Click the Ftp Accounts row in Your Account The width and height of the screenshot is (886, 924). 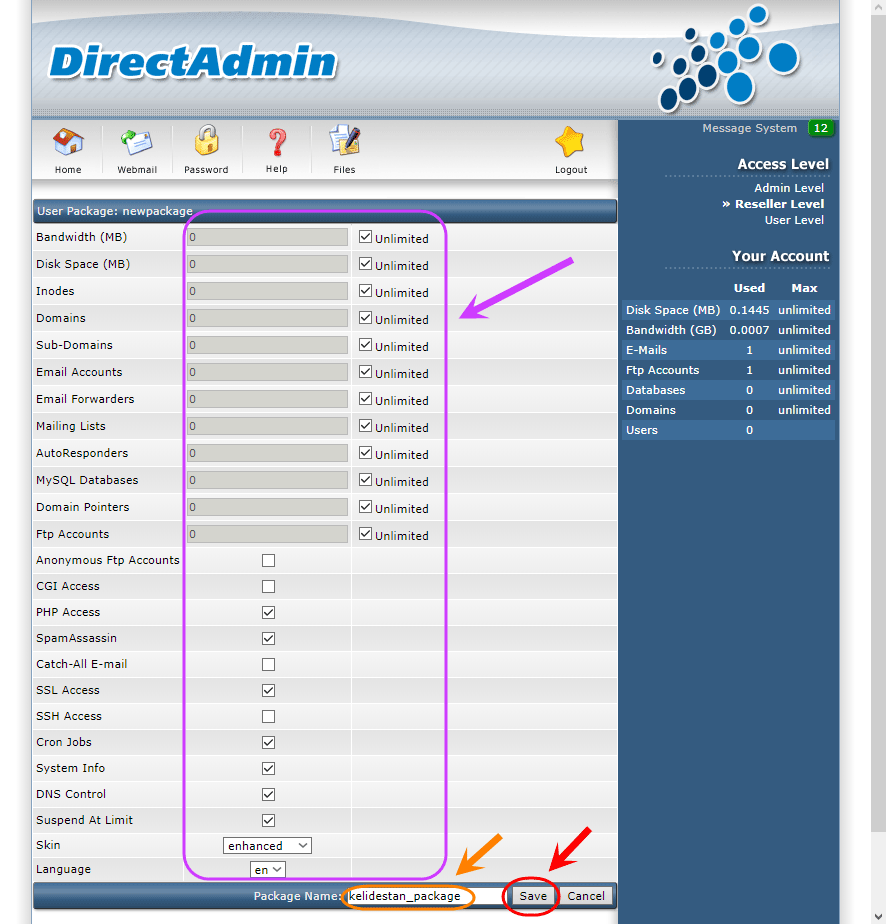click(x=728, y=370)
